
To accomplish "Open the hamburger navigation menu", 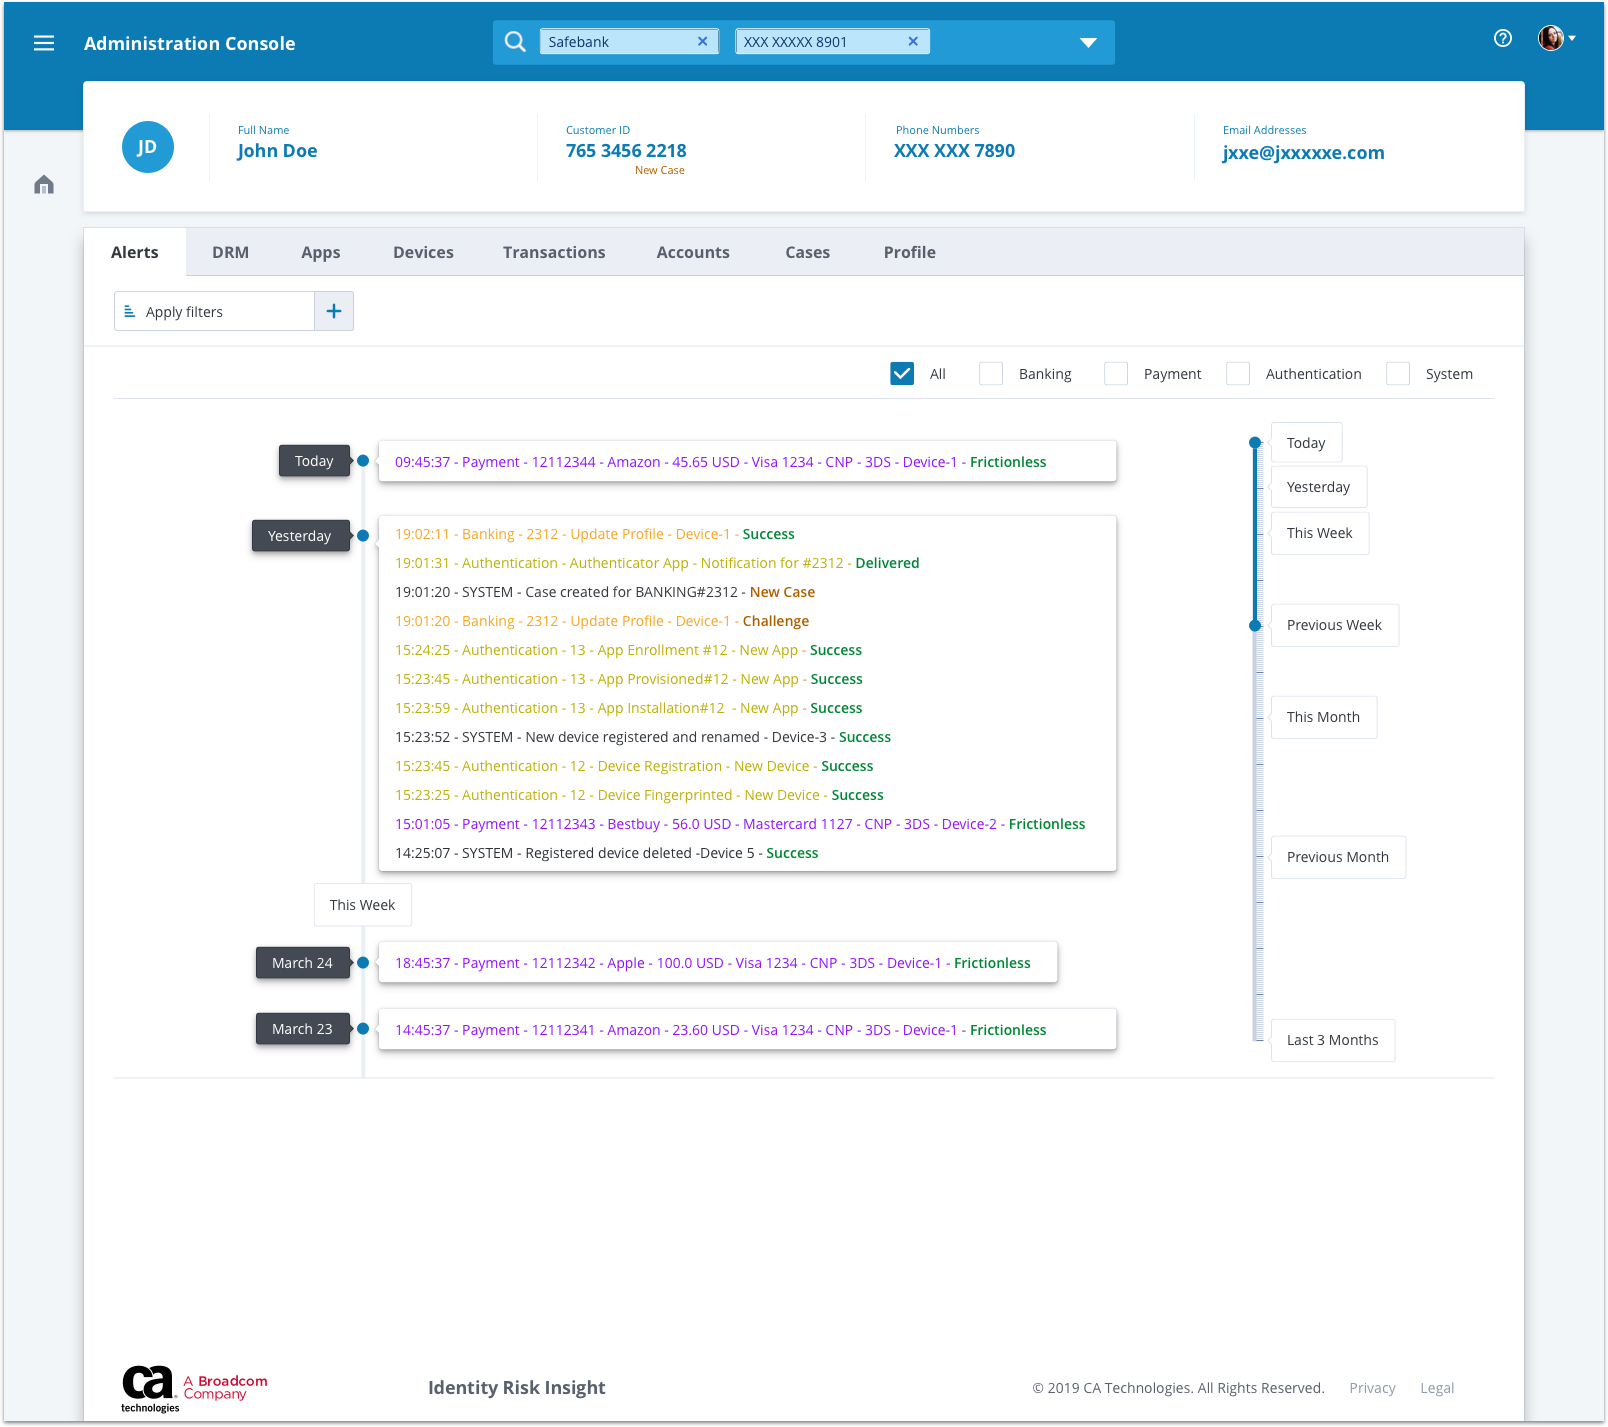I will pos(44,42).
